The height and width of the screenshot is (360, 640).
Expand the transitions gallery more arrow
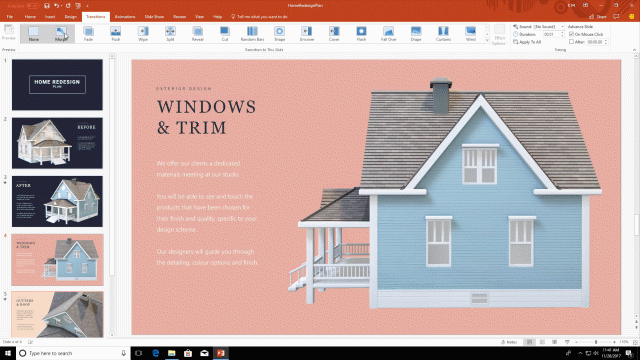(487, 41)
